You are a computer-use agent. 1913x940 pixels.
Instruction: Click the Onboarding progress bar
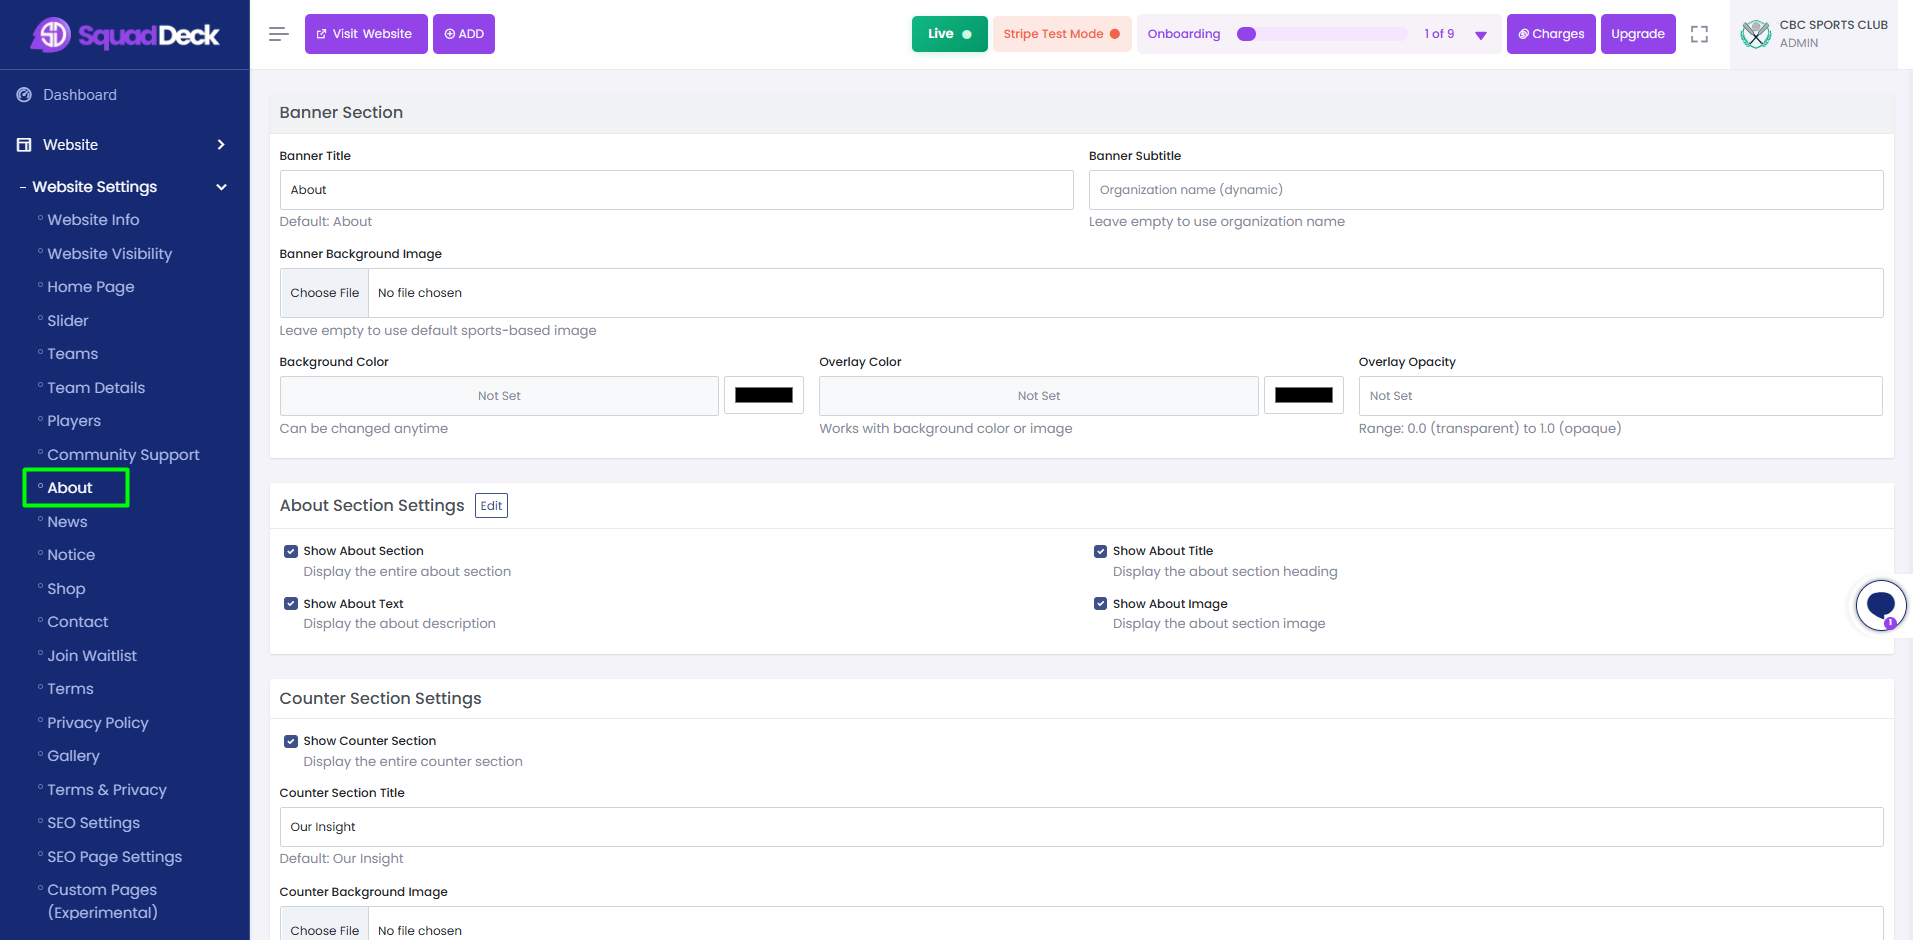click(1321, 34)
